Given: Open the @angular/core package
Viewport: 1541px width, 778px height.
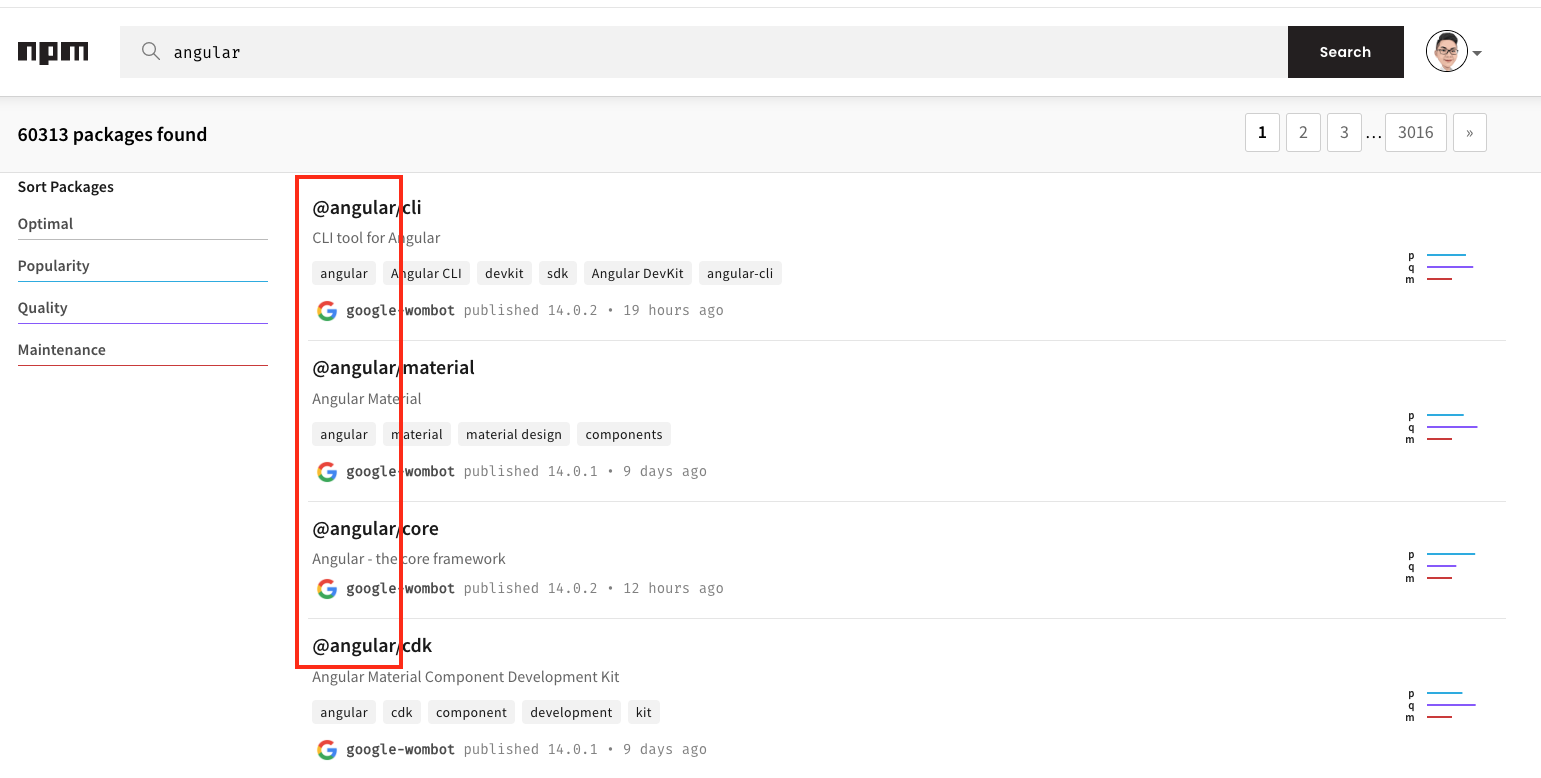Looking at the screenshot, I should coord(375,528).
